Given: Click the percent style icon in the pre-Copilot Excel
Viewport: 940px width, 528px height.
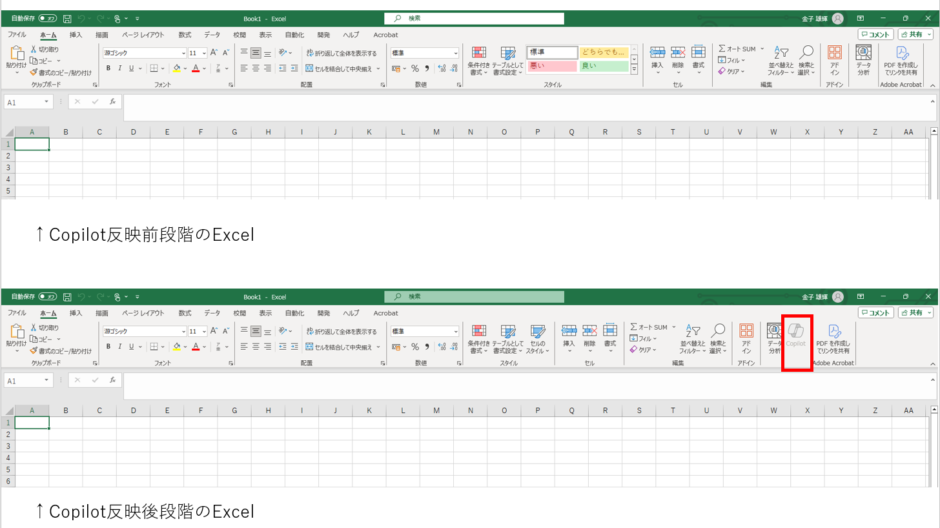Looking at the screenshot, I should pyautogui.click(x=415, y=68).
